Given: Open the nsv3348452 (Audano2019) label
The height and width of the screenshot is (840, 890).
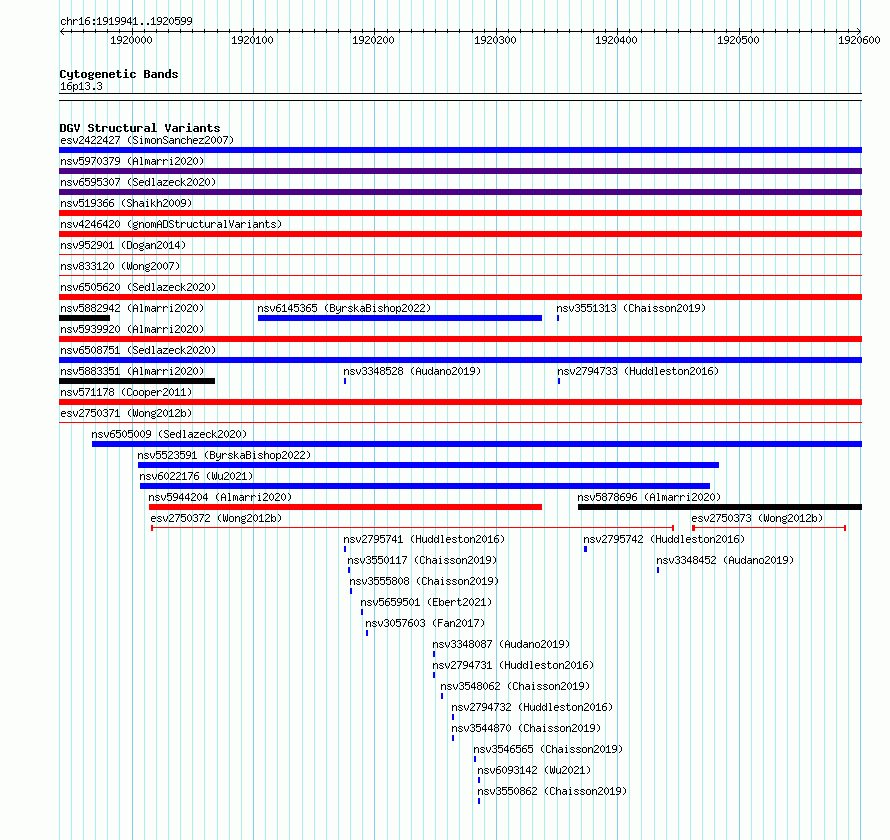Looking at the screenshot, I should pyautogui.click(x=725, y=560).
